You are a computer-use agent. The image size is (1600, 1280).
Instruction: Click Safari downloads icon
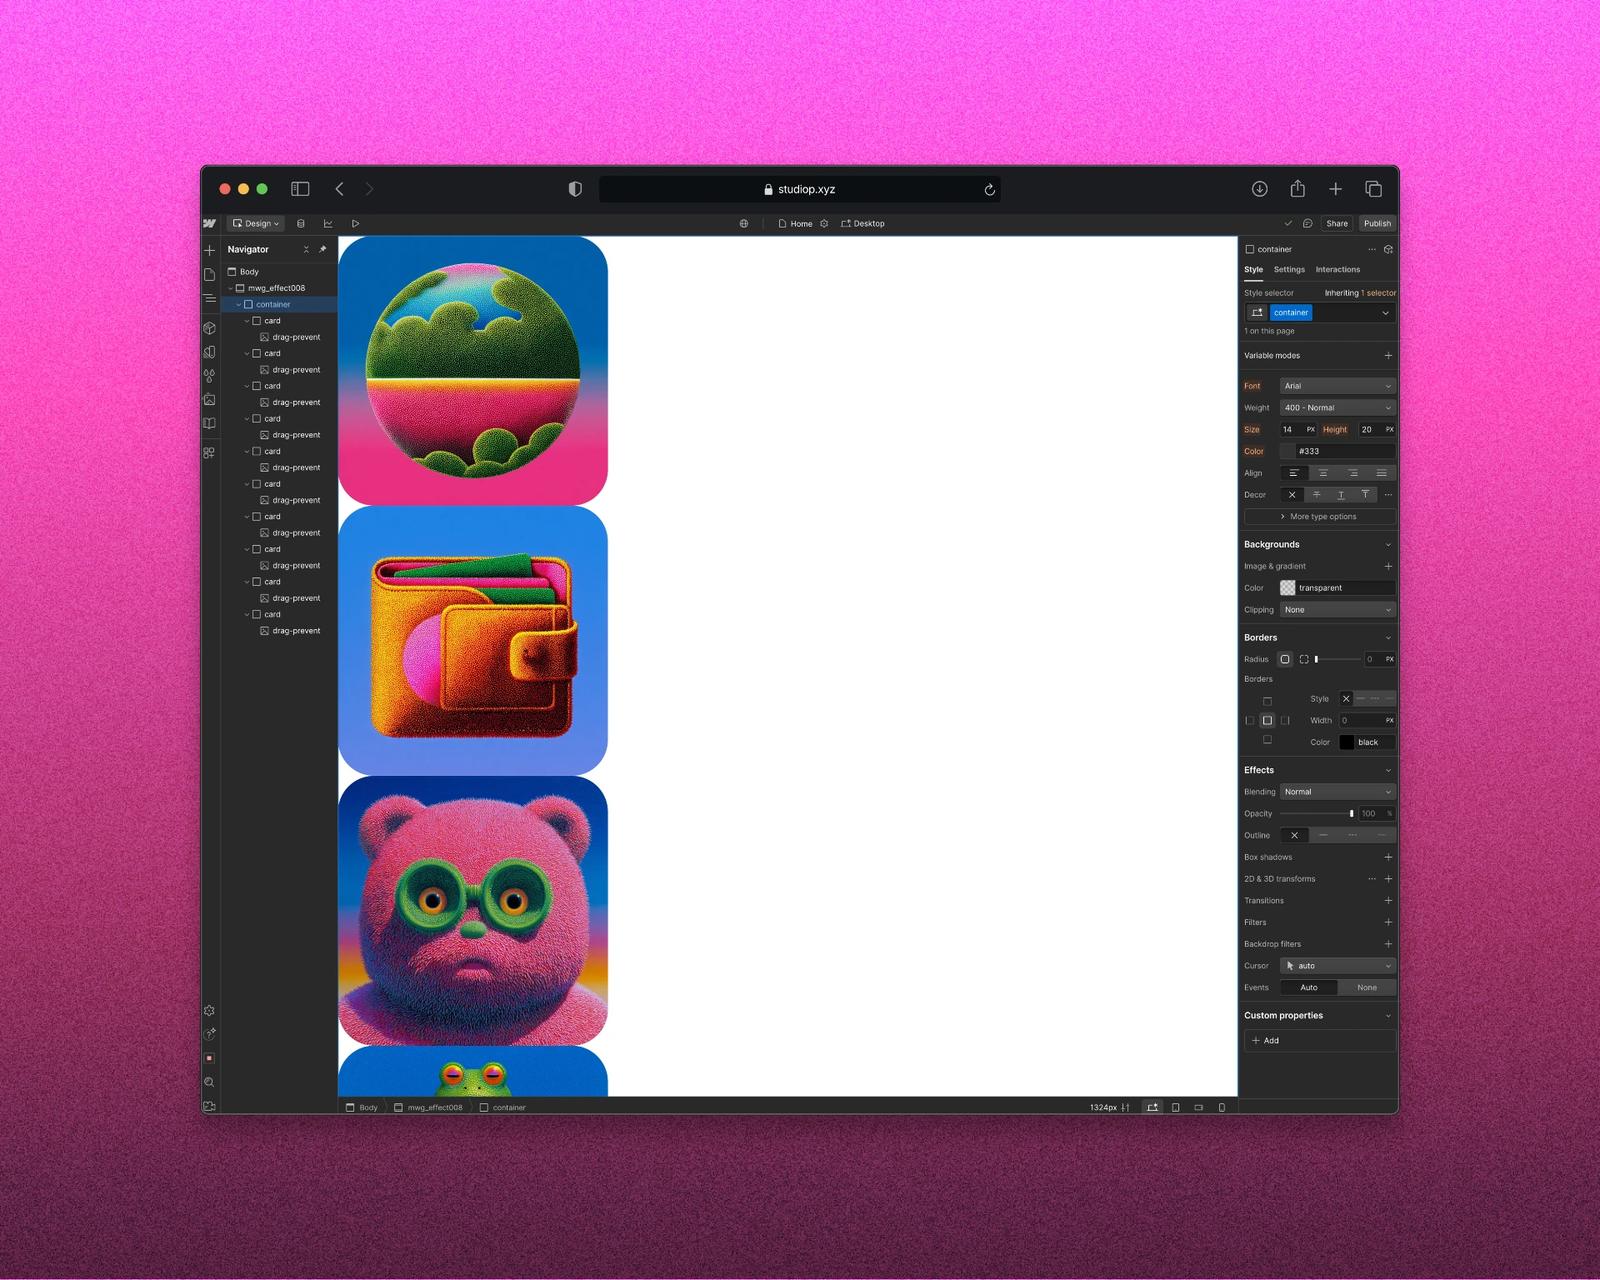[1260, 189]
